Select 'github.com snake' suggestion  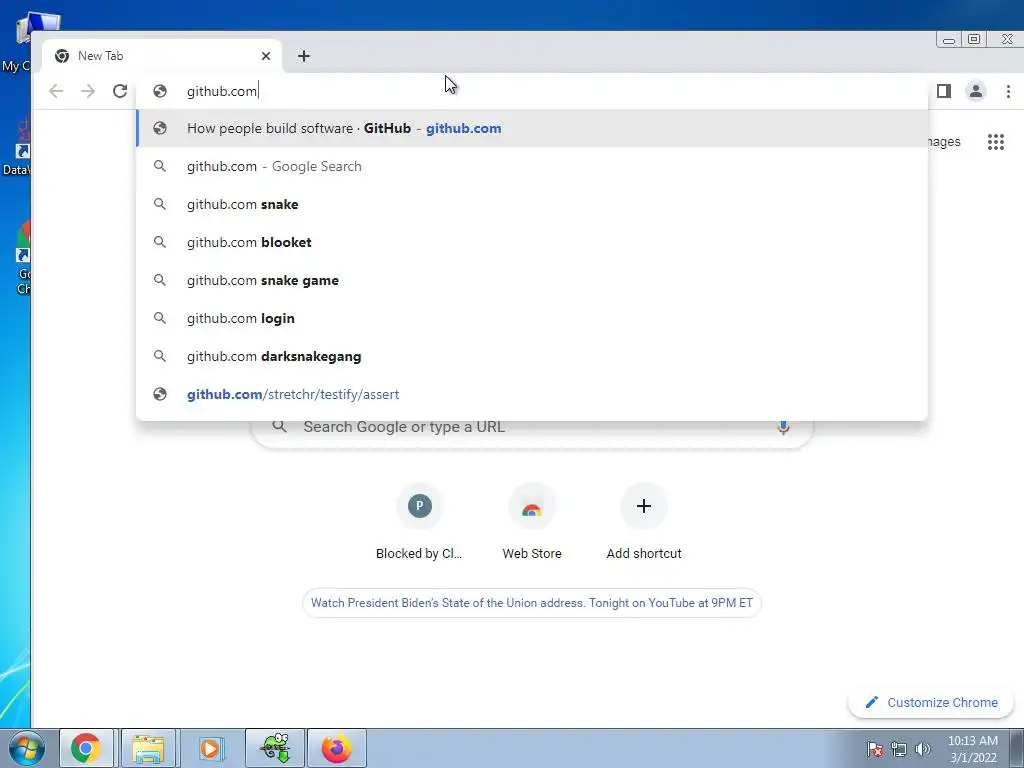coord(532,204)
